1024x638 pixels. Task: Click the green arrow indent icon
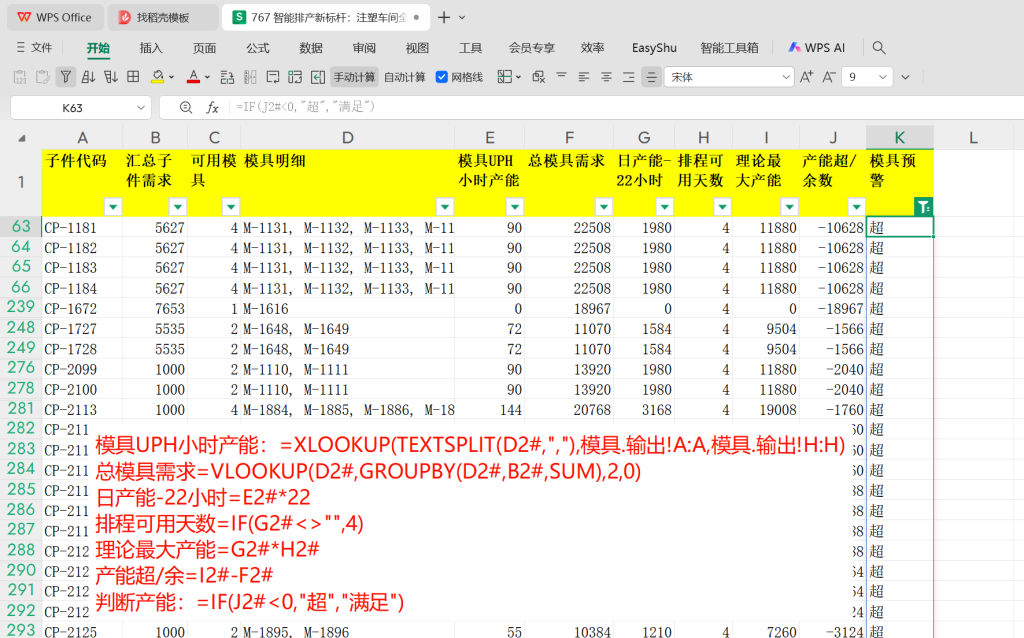318,77
